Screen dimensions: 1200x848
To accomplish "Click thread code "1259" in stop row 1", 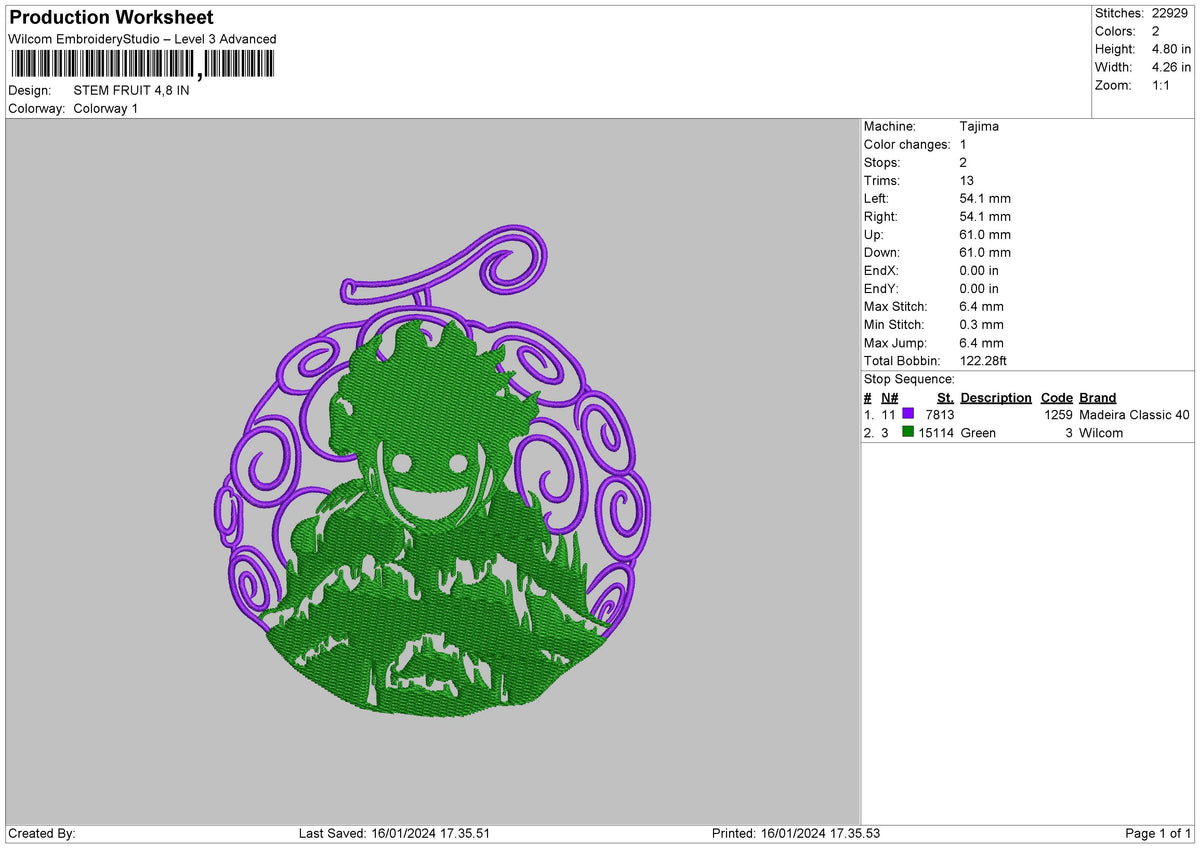I will click(x=1058, y=414).
